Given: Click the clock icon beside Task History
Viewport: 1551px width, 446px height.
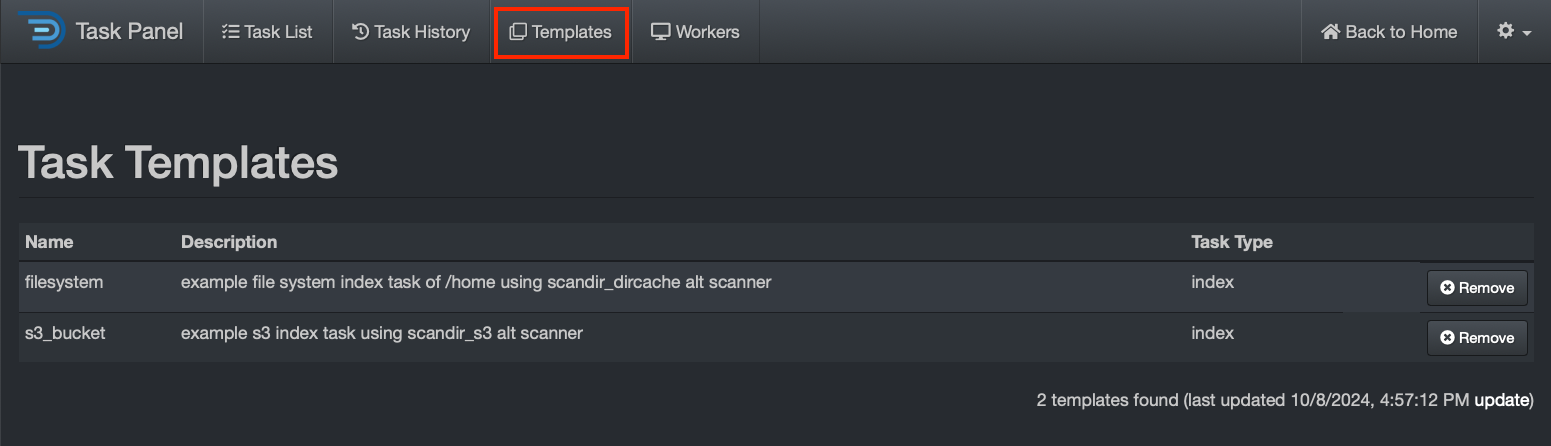Looking at the screenshot, I should click(360, 32).
